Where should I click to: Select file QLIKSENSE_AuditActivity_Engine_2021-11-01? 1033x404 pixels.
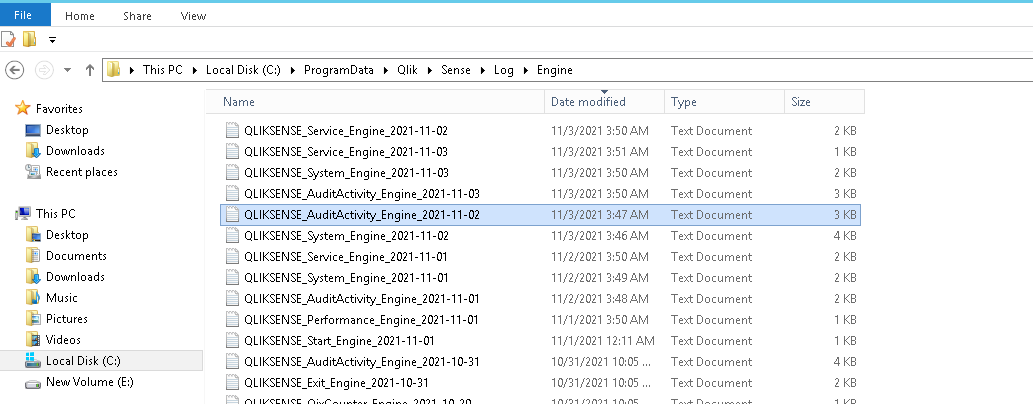click(x=362, y=299)
